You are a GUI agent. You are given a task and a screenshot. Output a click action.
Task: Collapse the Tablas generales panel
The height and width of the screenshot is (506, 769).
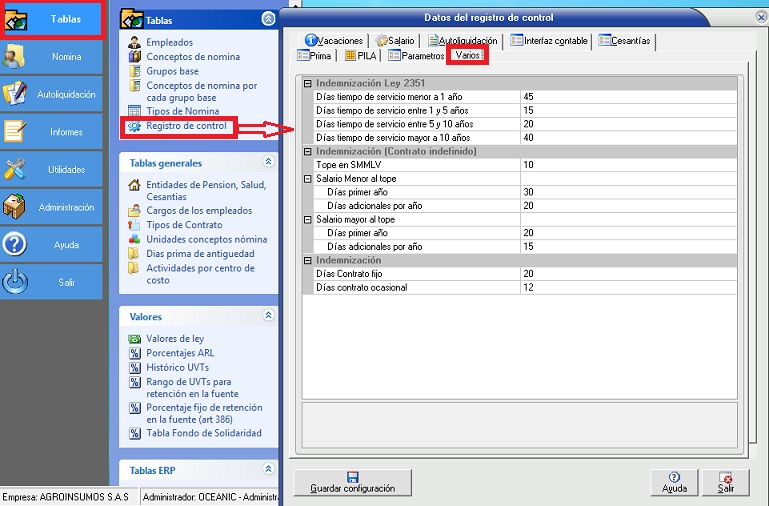tap(267, 162)
